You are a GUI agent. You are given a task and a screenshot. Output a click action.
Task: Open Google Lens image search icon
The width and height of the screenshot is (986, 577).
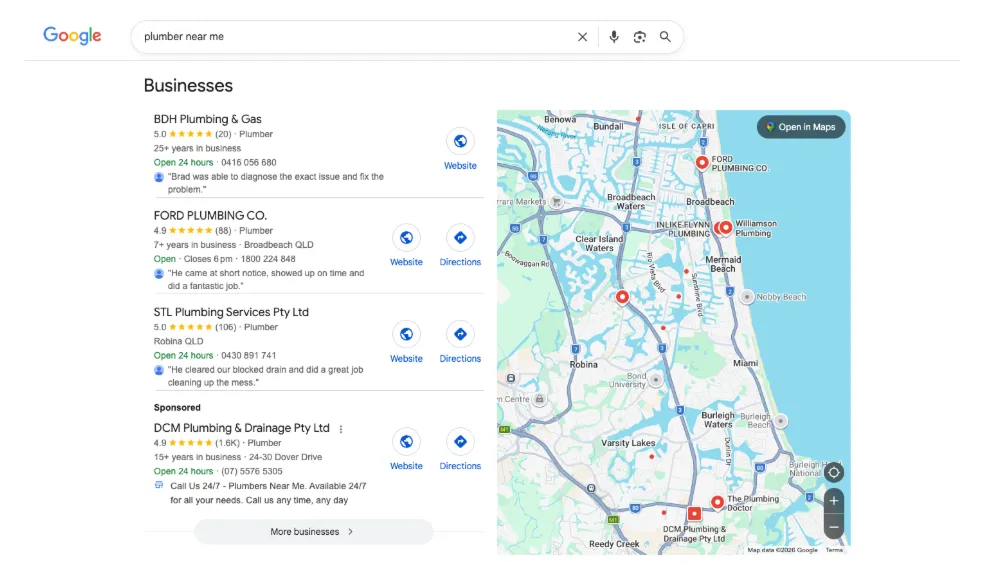[x=640, y=37]
